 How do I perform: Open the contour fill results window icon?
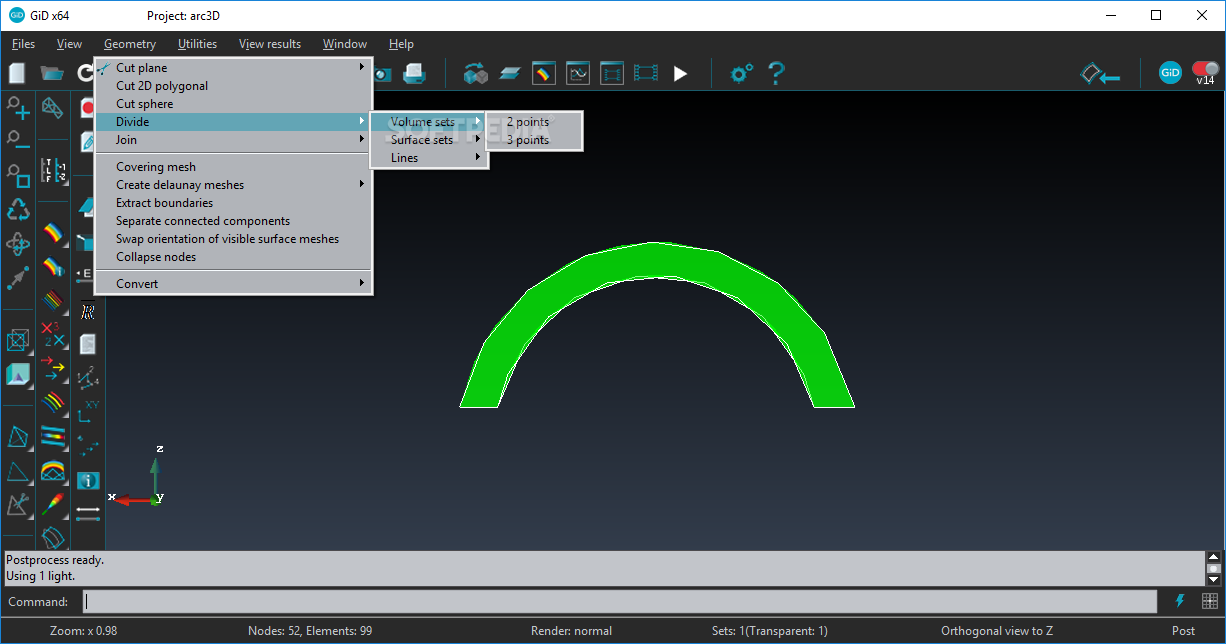543,73
